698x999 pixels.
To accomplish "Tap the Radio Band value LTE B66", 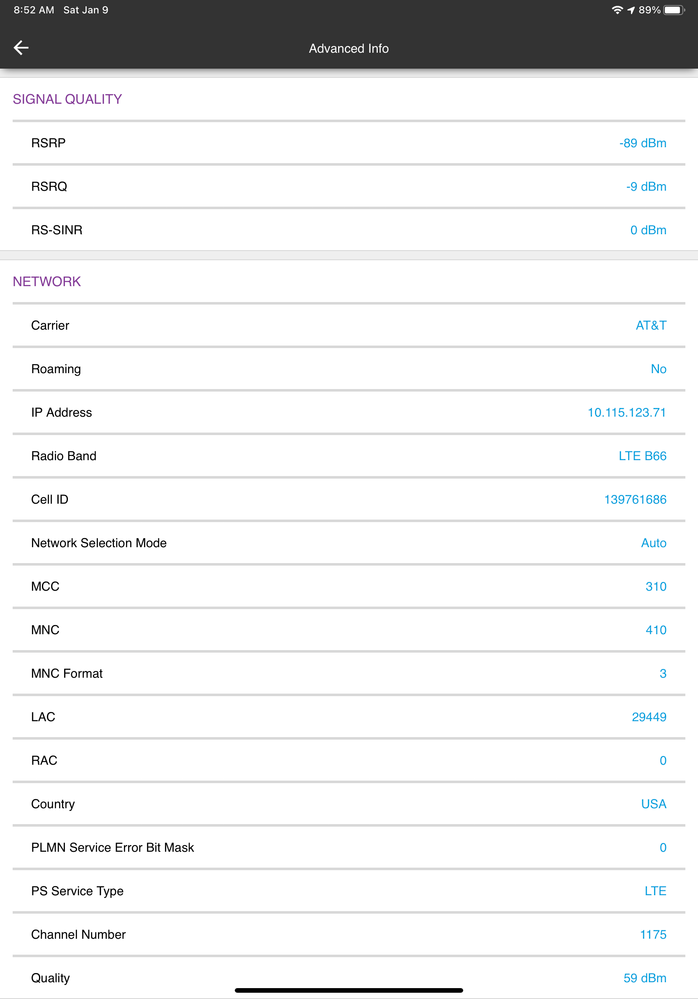I will pos(642,456).
